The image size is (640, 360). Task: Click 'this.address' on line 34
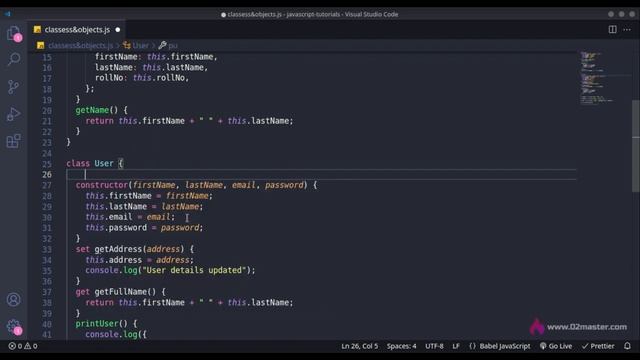113,260
